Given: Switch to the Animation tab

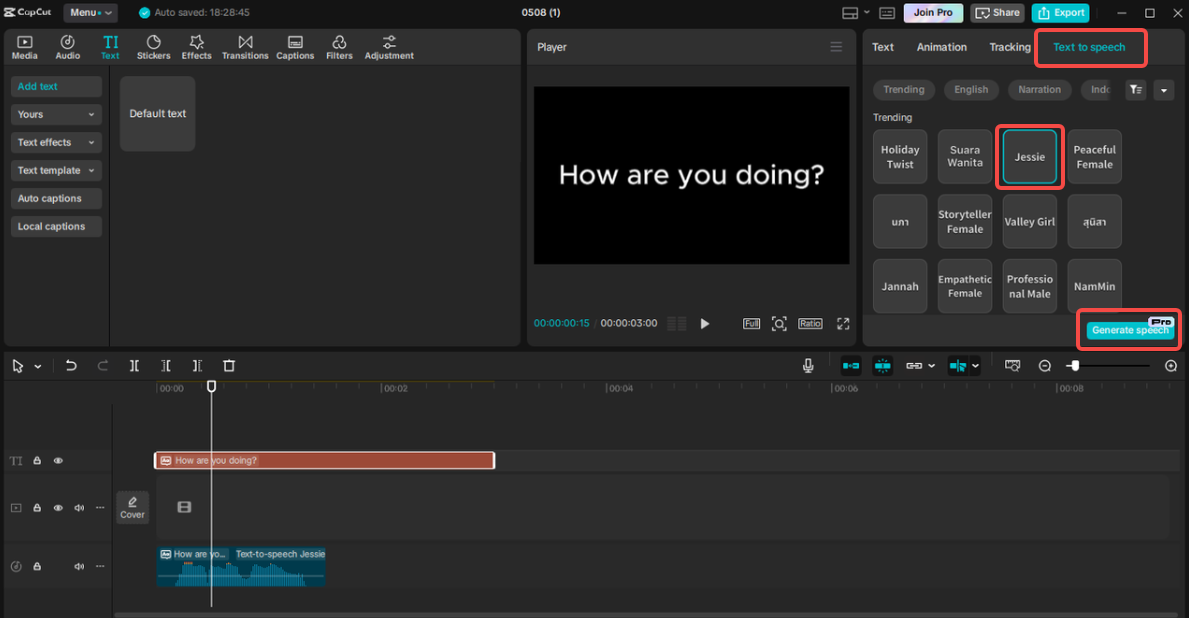Looking at the screenshot, I should pyautogui.click(x=941, y=47).
